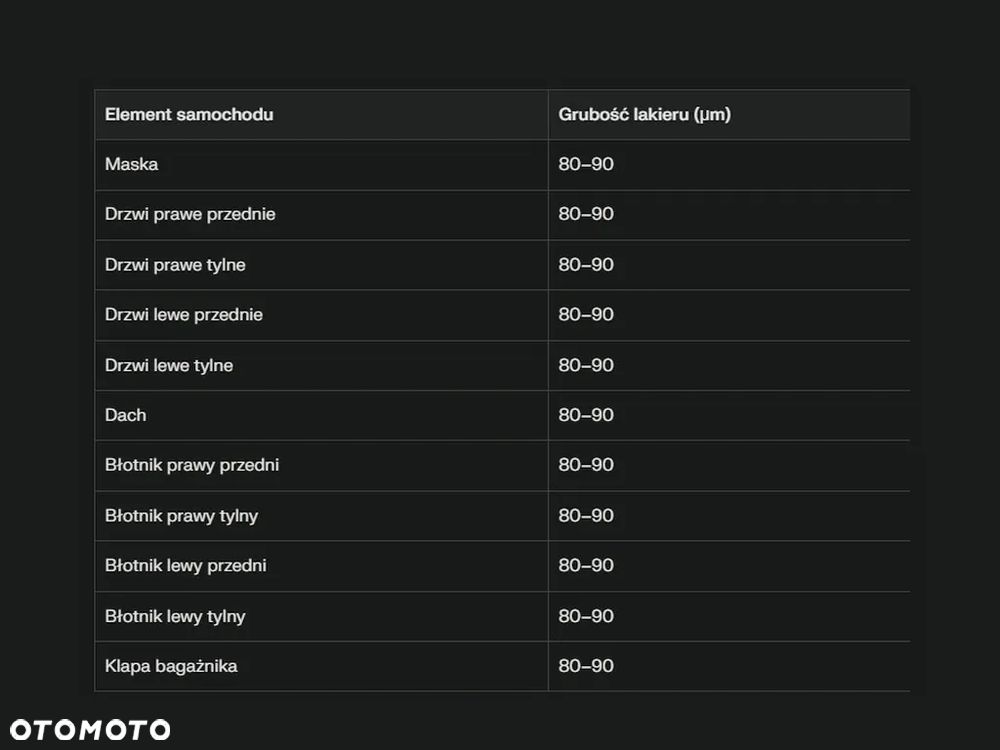Click the "Element samochodu" column header
1000x750 pixels.
click(189, 114)
